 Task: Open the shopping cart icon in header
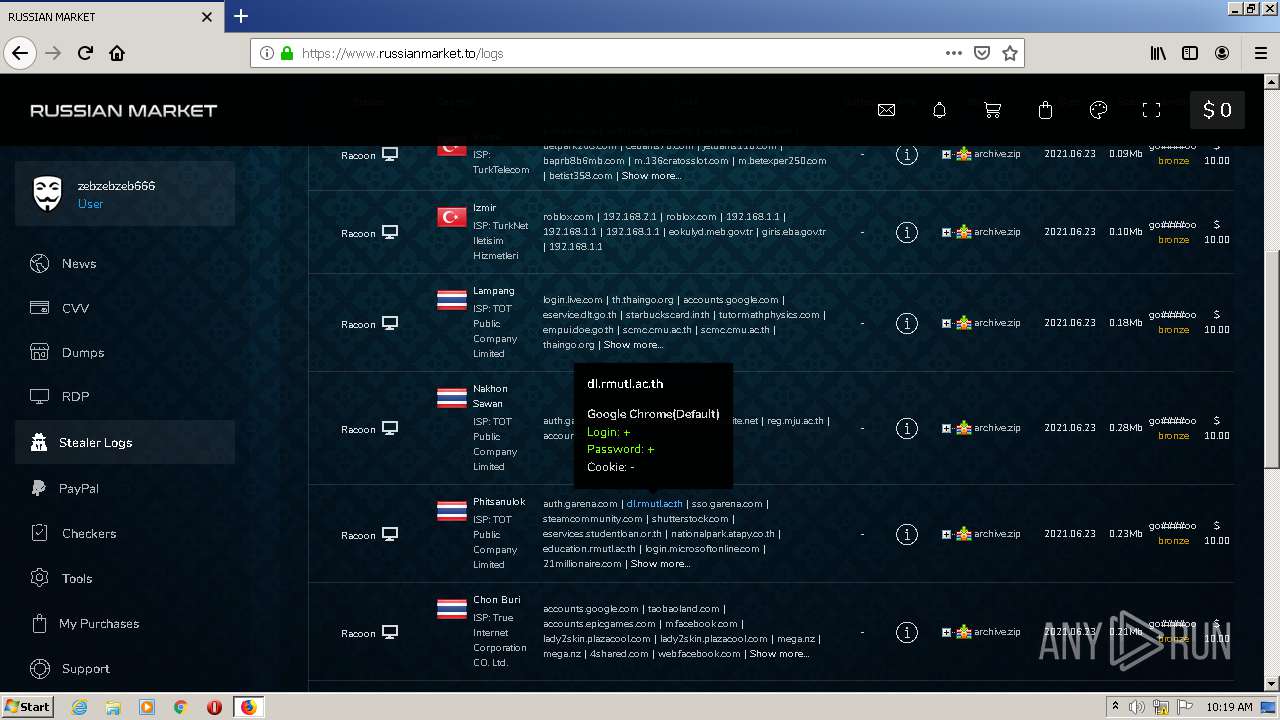coord(992,110)
